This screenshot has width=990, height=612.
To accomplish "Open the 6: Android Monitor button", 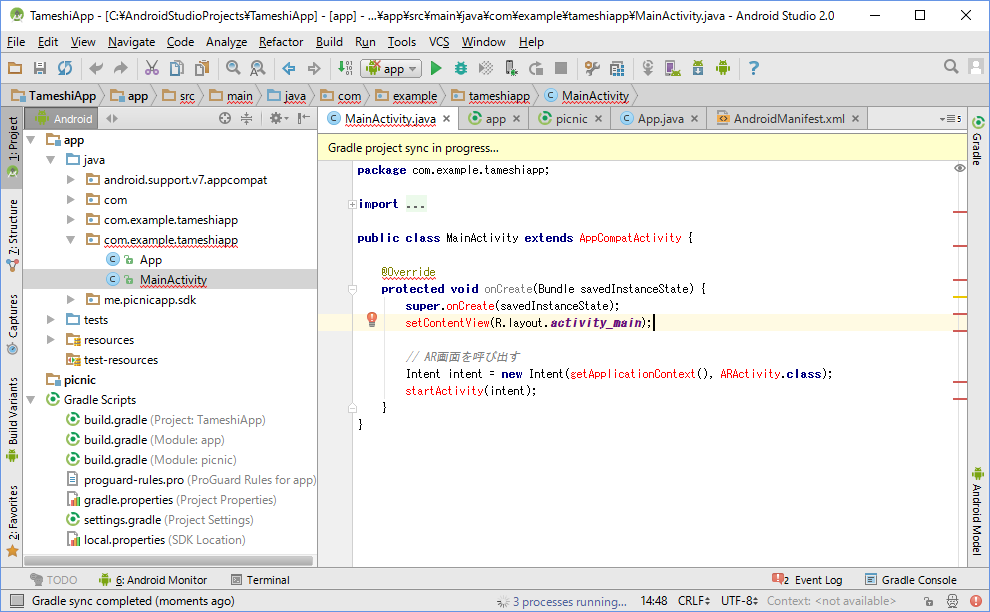I will 153,580.
